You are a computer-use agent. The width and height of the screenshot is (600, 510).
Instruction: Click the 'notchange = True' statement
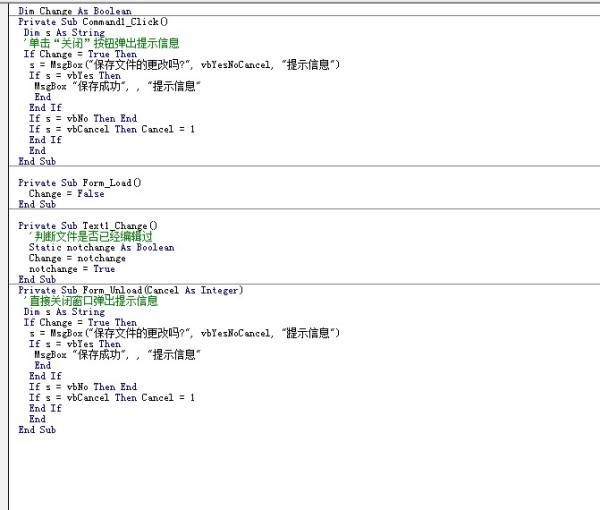(72, 269)
